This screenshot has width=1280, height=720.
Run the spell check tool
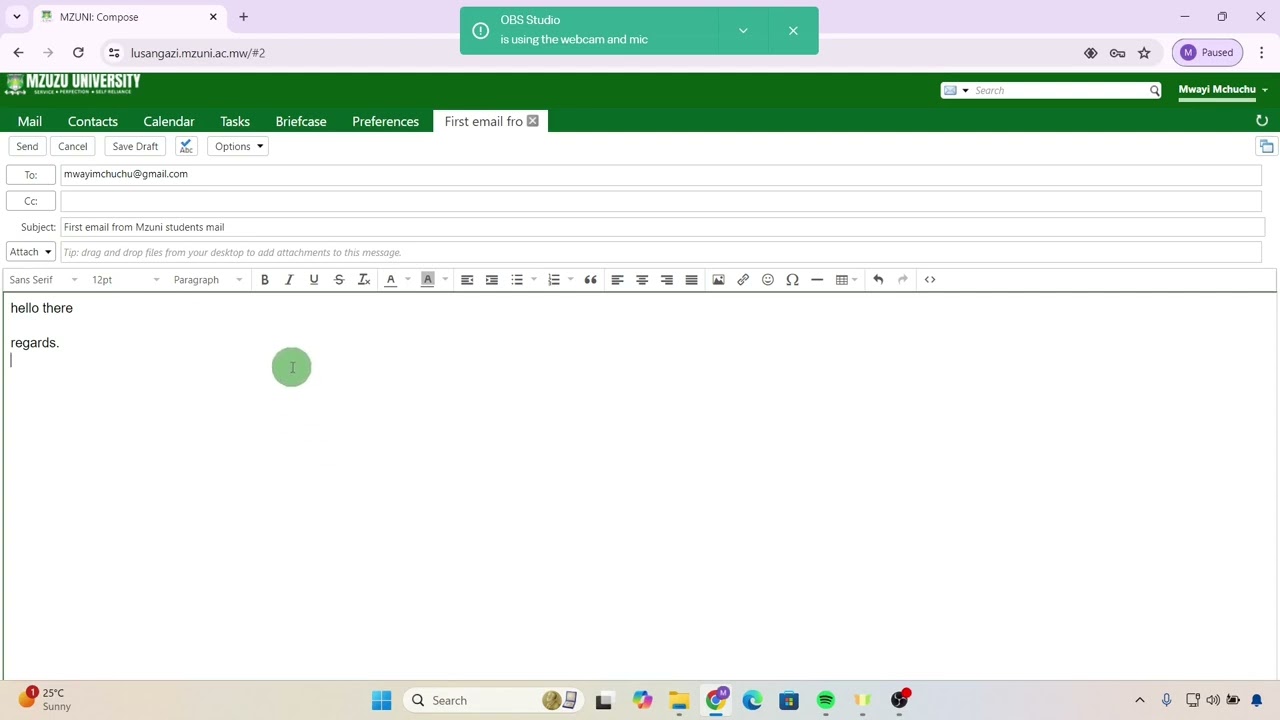tap(186, 146)
